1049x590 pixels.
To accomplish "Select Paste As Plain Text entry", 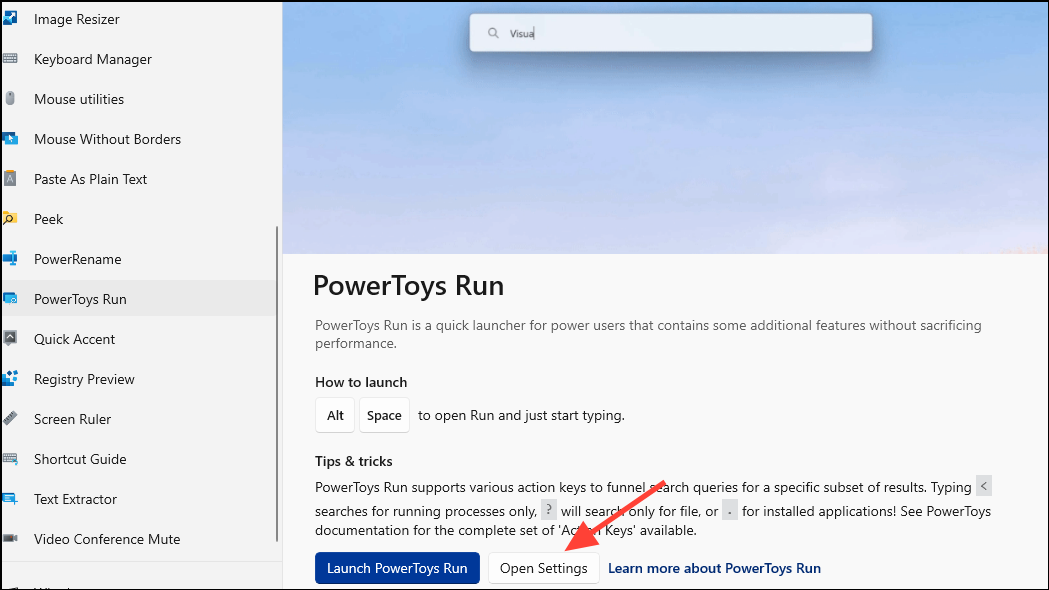I will coord(139,179).
